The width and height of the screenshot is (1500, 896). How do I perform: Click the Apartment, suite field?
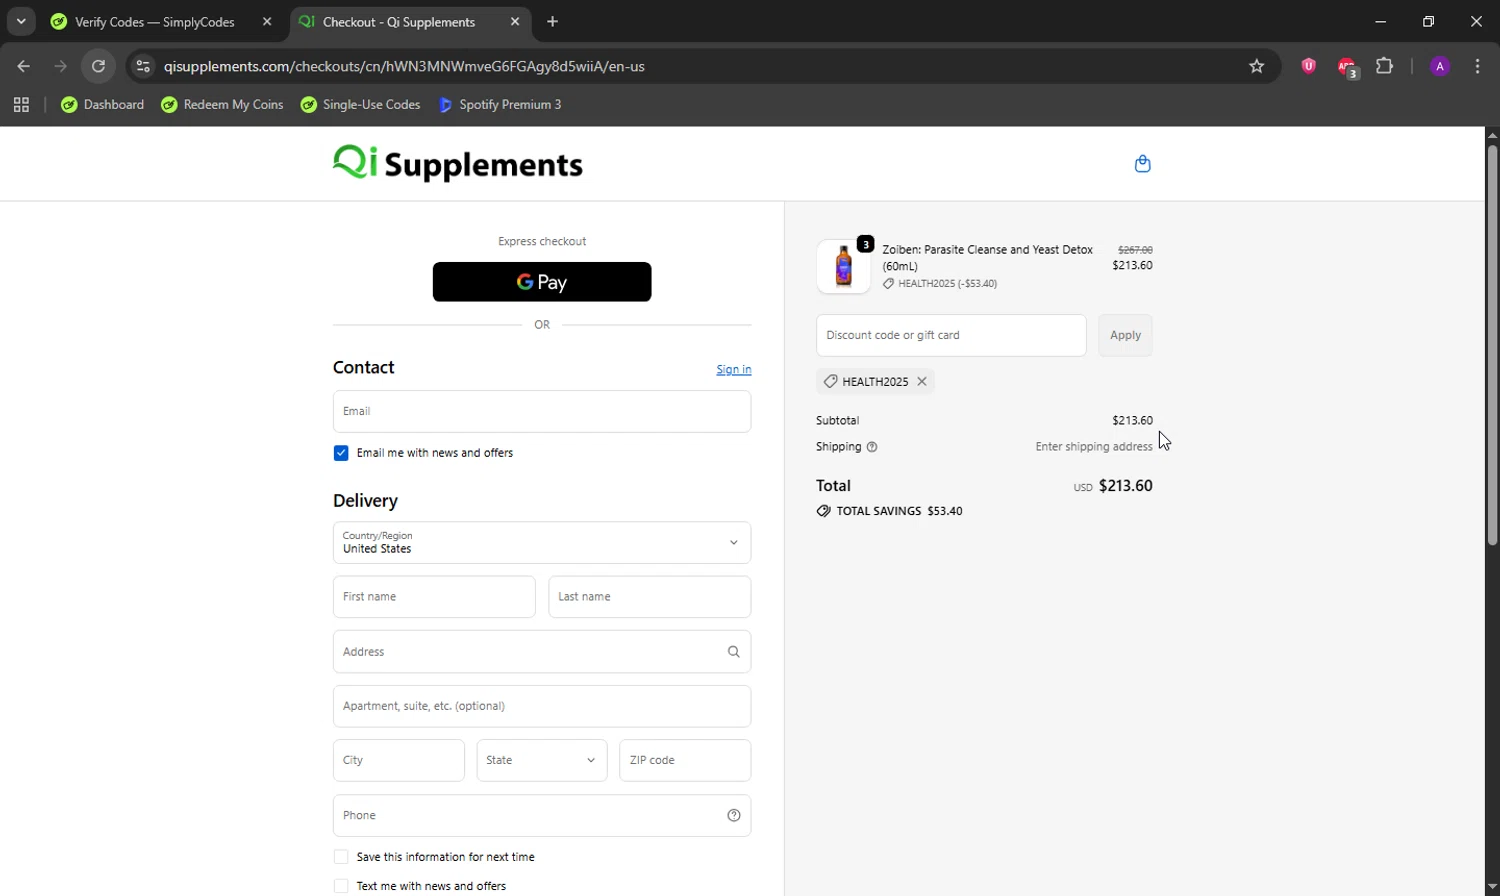pyautogui.click(x=542, y=706)
